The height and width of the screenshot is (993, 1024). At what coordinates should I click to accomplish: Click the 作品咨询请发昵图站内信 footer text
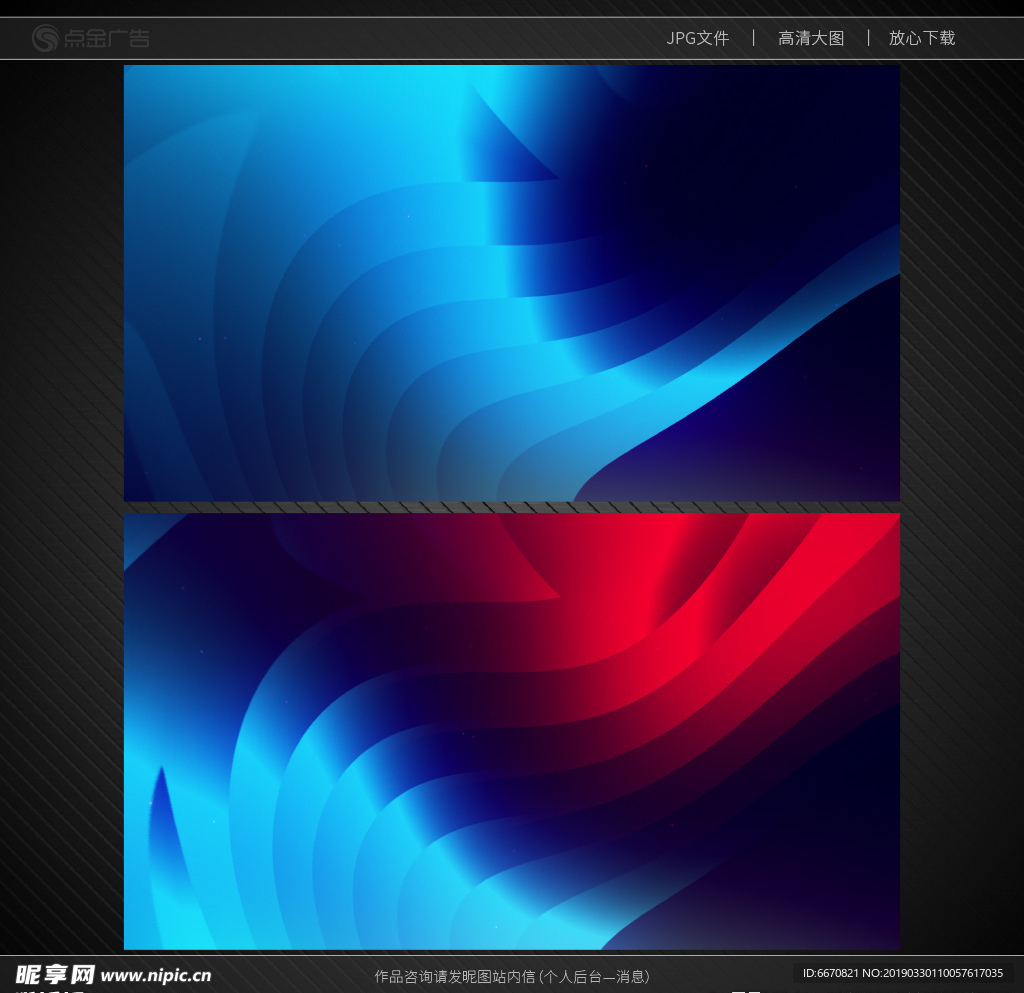[455, 976]
